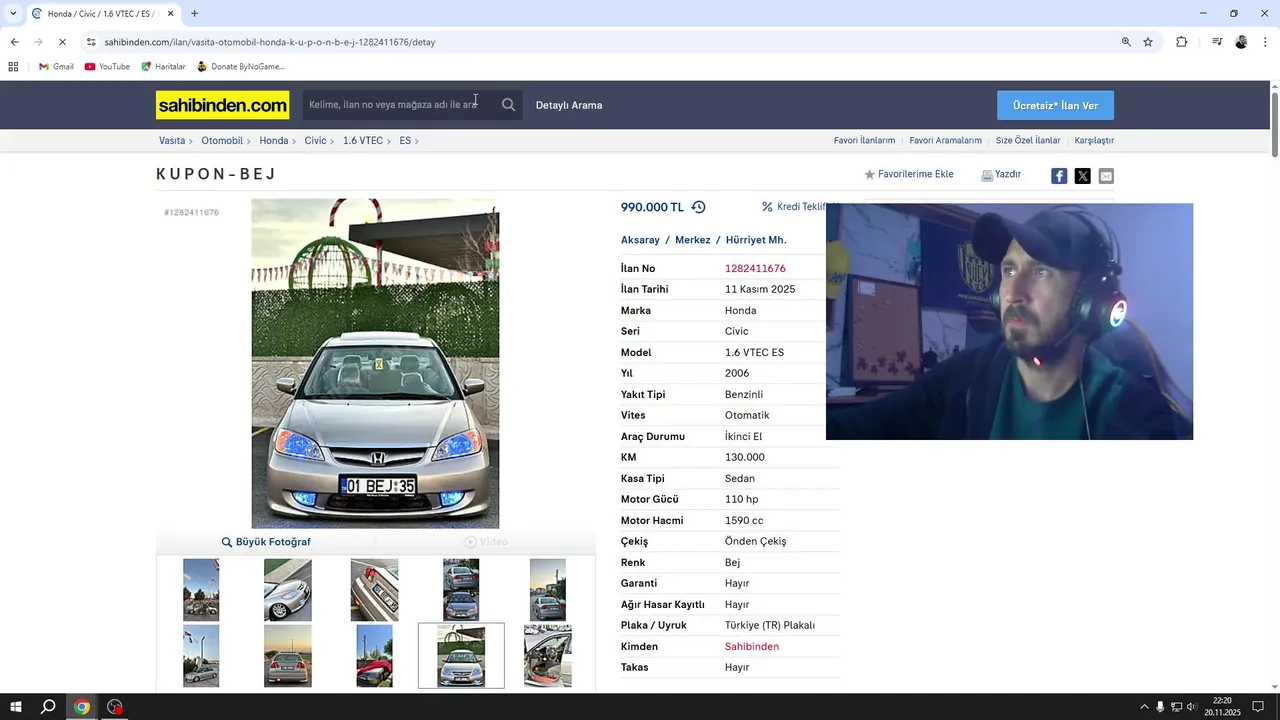Open YouTube bookmark
Viewport: 1280px width, 720px height.
click(107, 67)
